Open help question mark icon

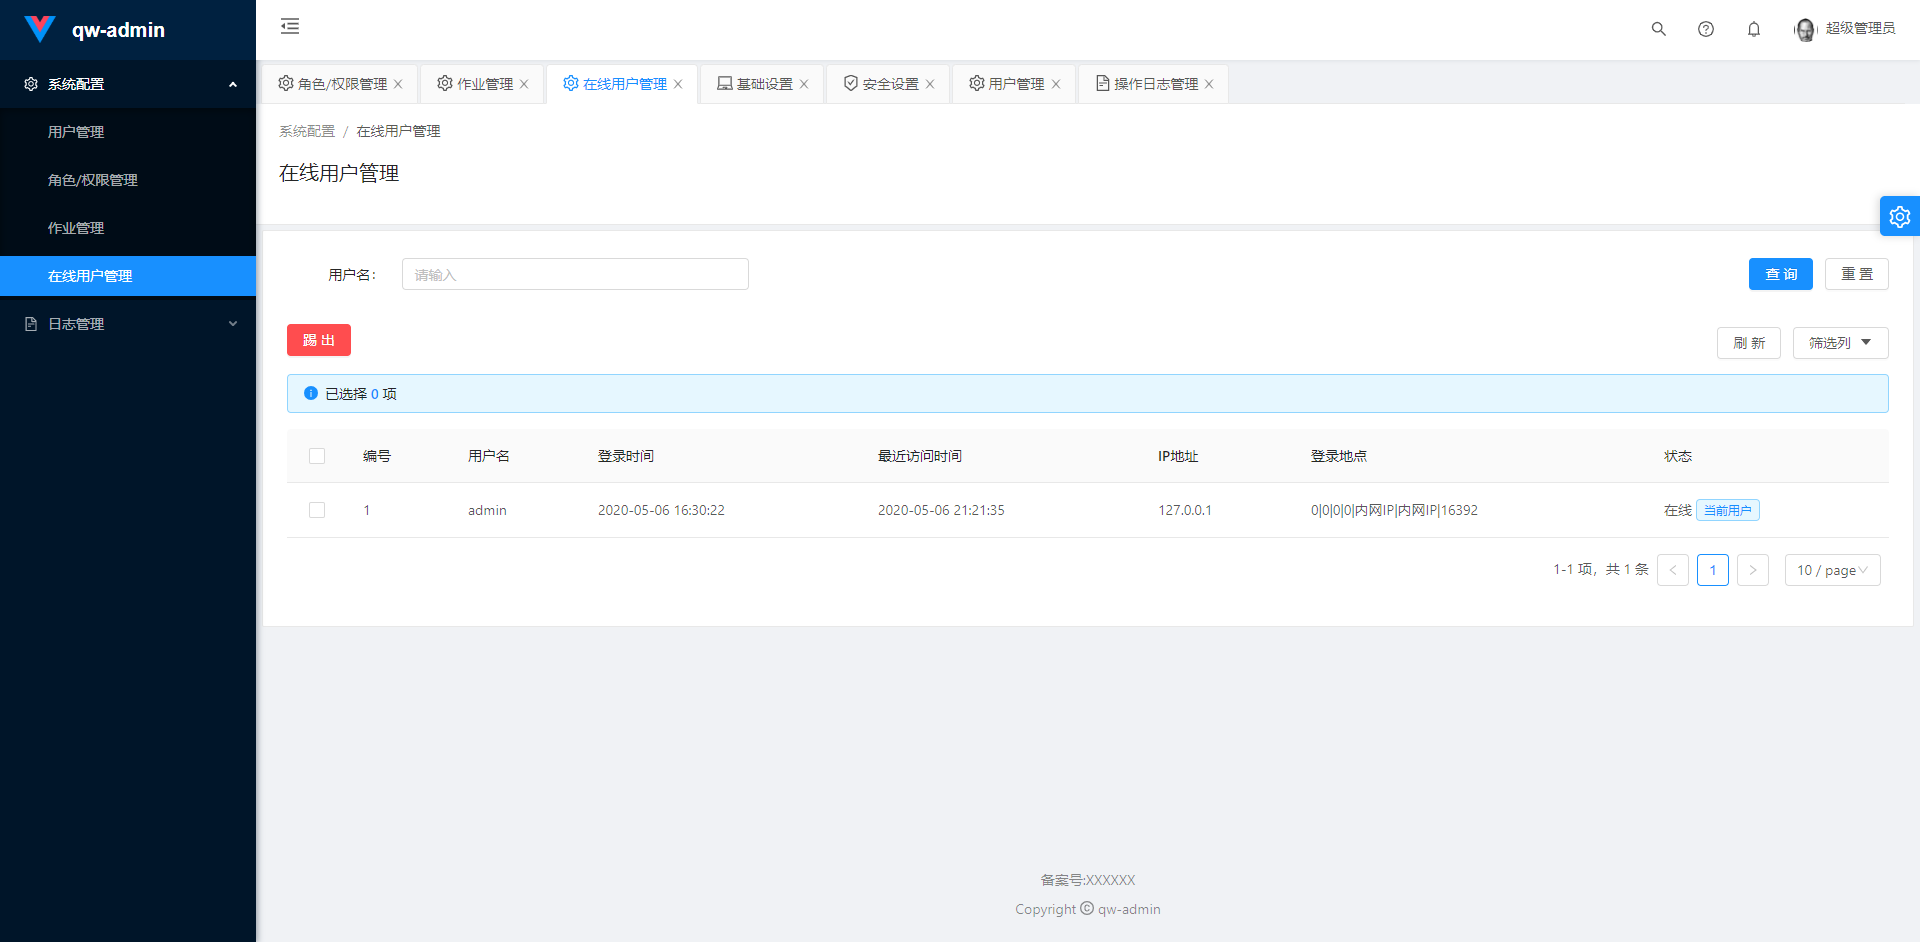click(1706, 29)
